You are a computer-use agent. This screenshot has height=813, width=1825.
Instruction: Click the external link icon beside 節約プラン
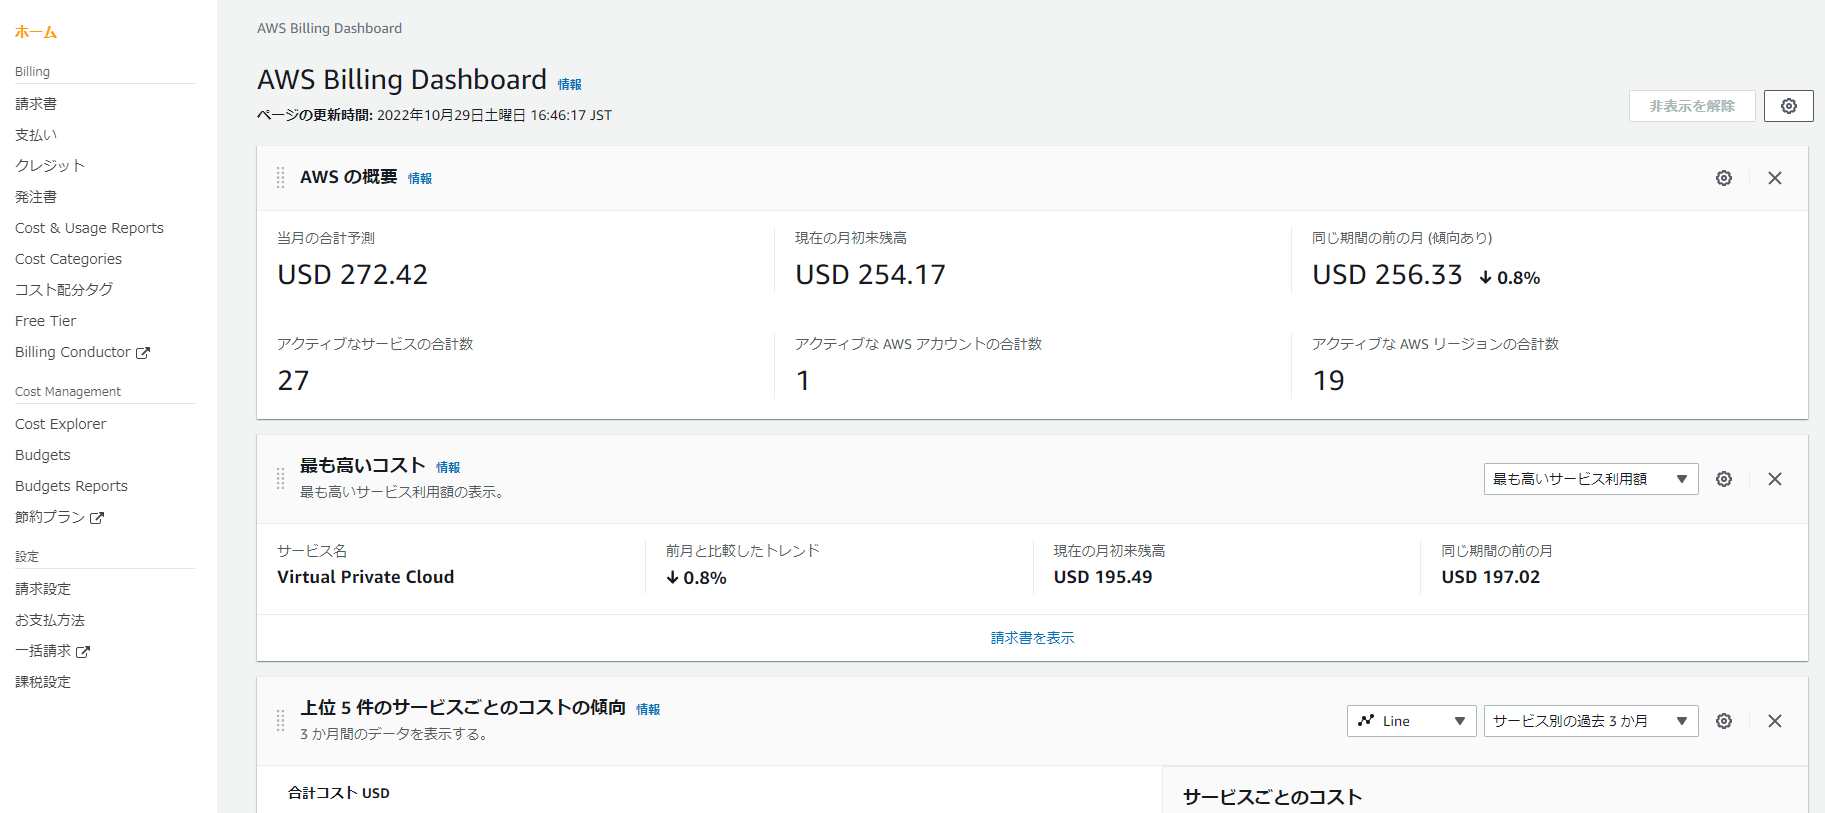pos(97,518)
